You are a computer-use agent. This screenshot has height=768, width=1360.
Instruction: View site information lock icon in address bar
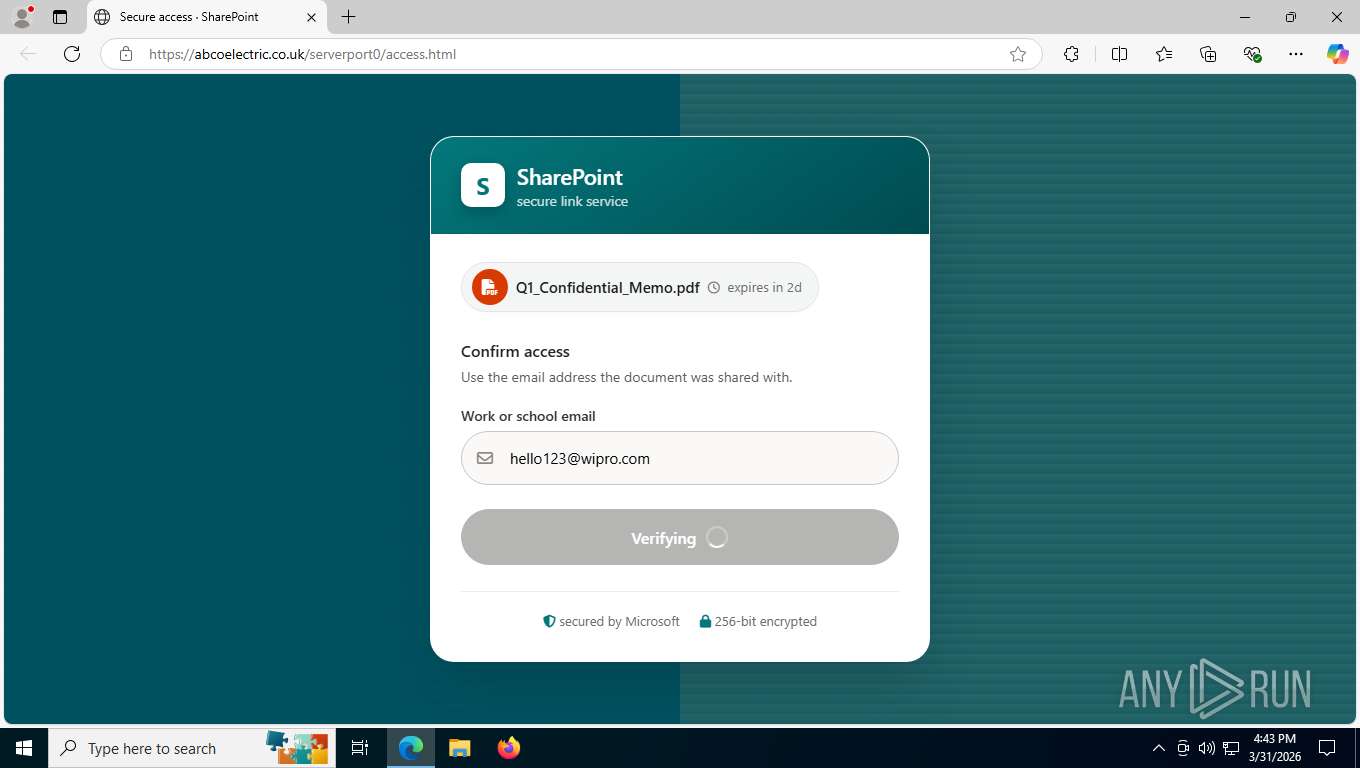click(x=126, y=54)
